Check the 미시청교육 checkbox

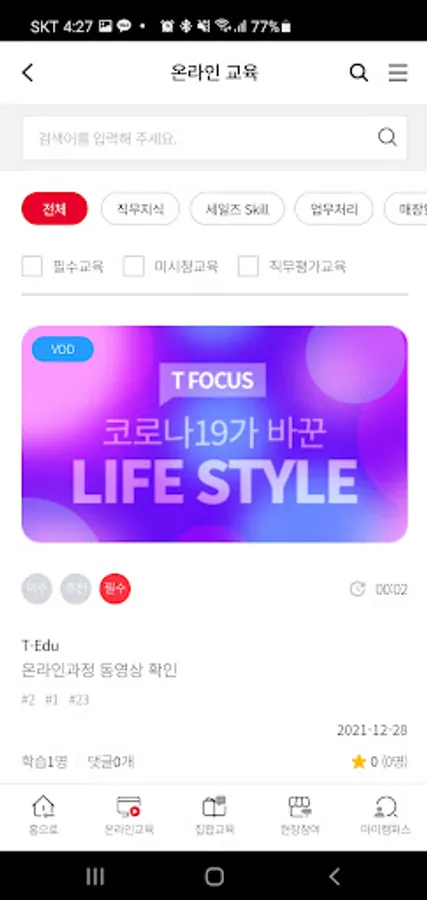pos(134,266)
